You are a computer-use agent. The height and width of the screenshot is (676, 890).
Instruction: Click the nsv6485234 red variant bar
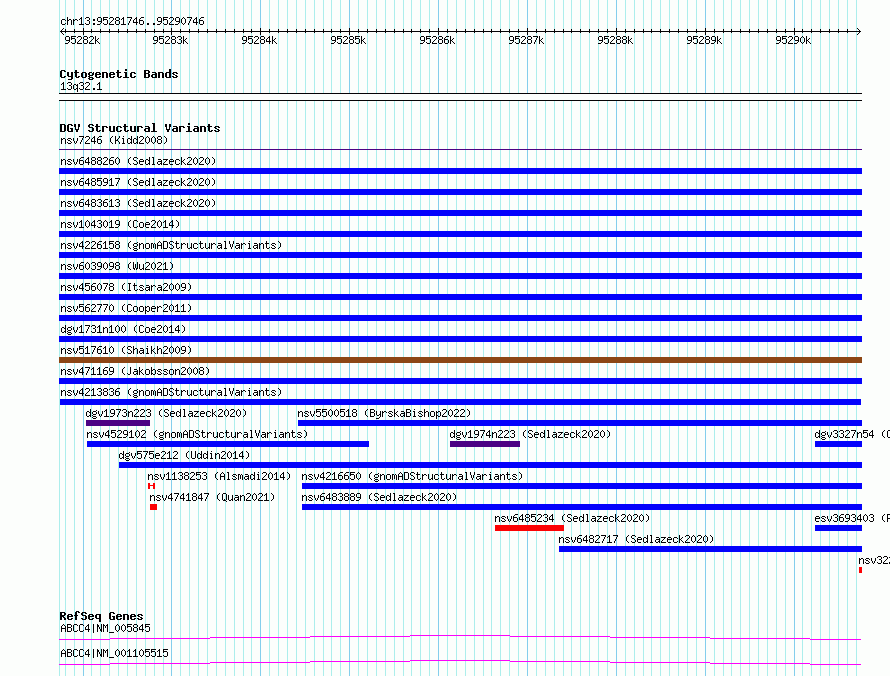coord(529,528)
